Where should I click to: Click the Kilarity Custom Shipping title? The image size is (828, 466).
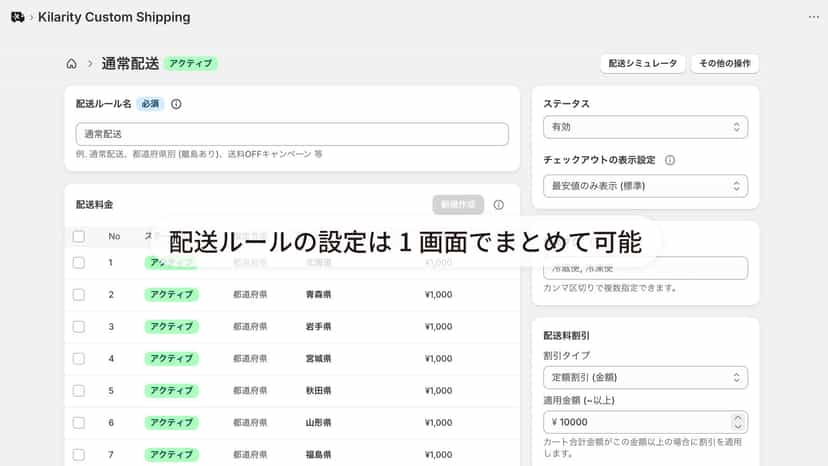point(114,17)
